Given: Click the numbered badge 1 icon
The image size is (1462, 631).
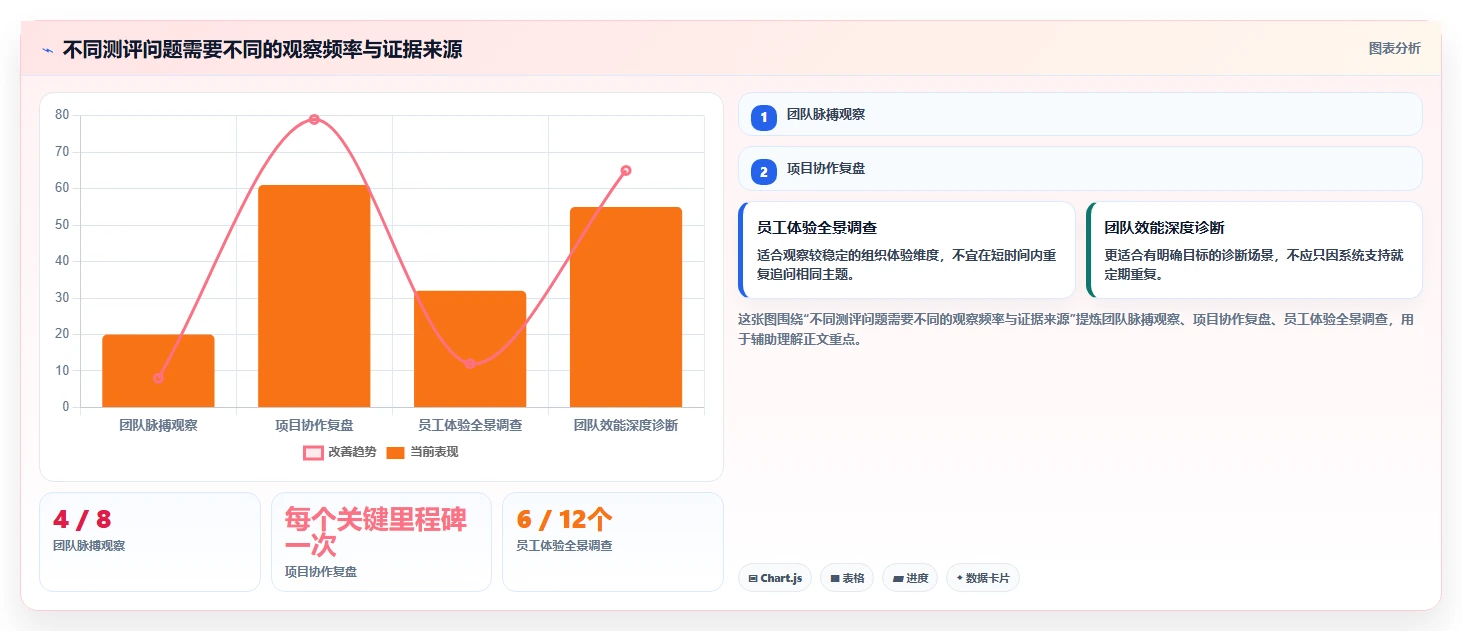Looking at the screenshot, I should tap(764, 118).
